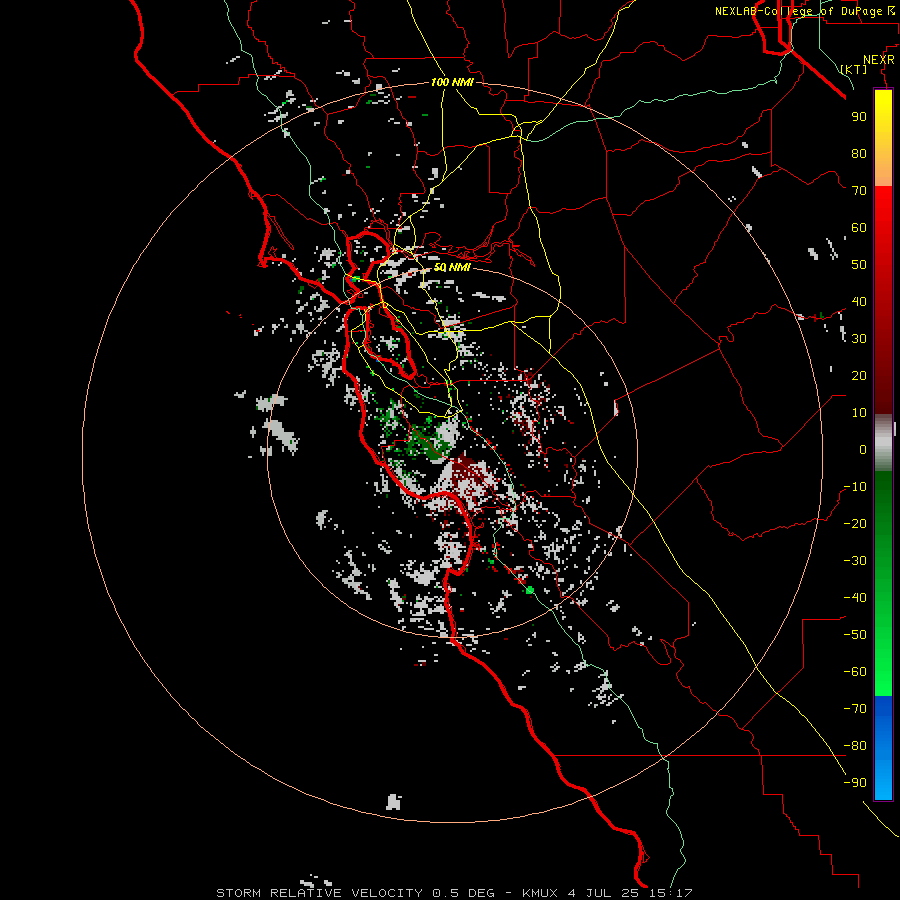The image size is (900, 900).
Task: Click the "STORM RELATIVE VELOCITY" caption text
Action: click(x=319, y=893)
